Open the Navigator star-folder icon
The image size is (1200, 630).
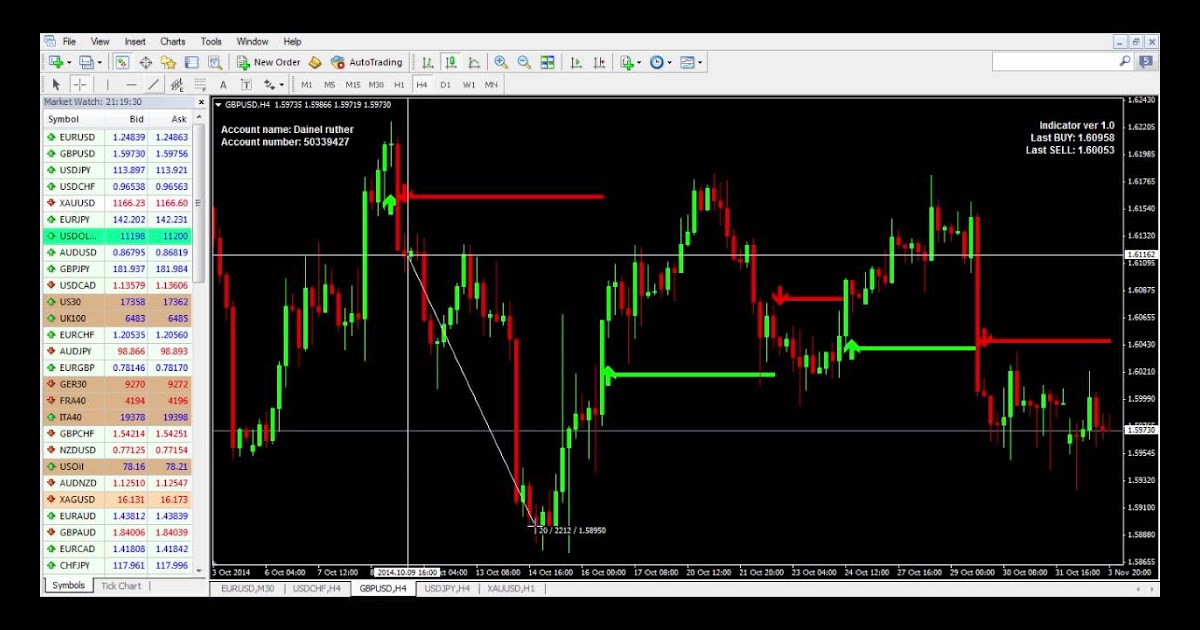[x=168, y=62]
